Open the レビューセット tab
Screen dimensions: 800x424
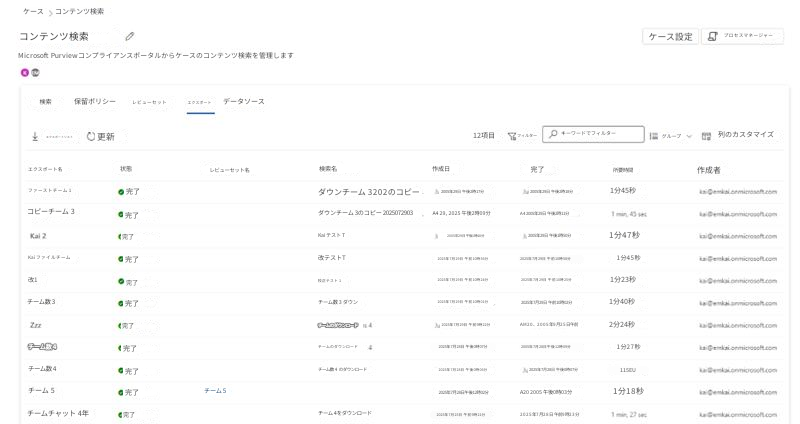[x=149, y=102]
